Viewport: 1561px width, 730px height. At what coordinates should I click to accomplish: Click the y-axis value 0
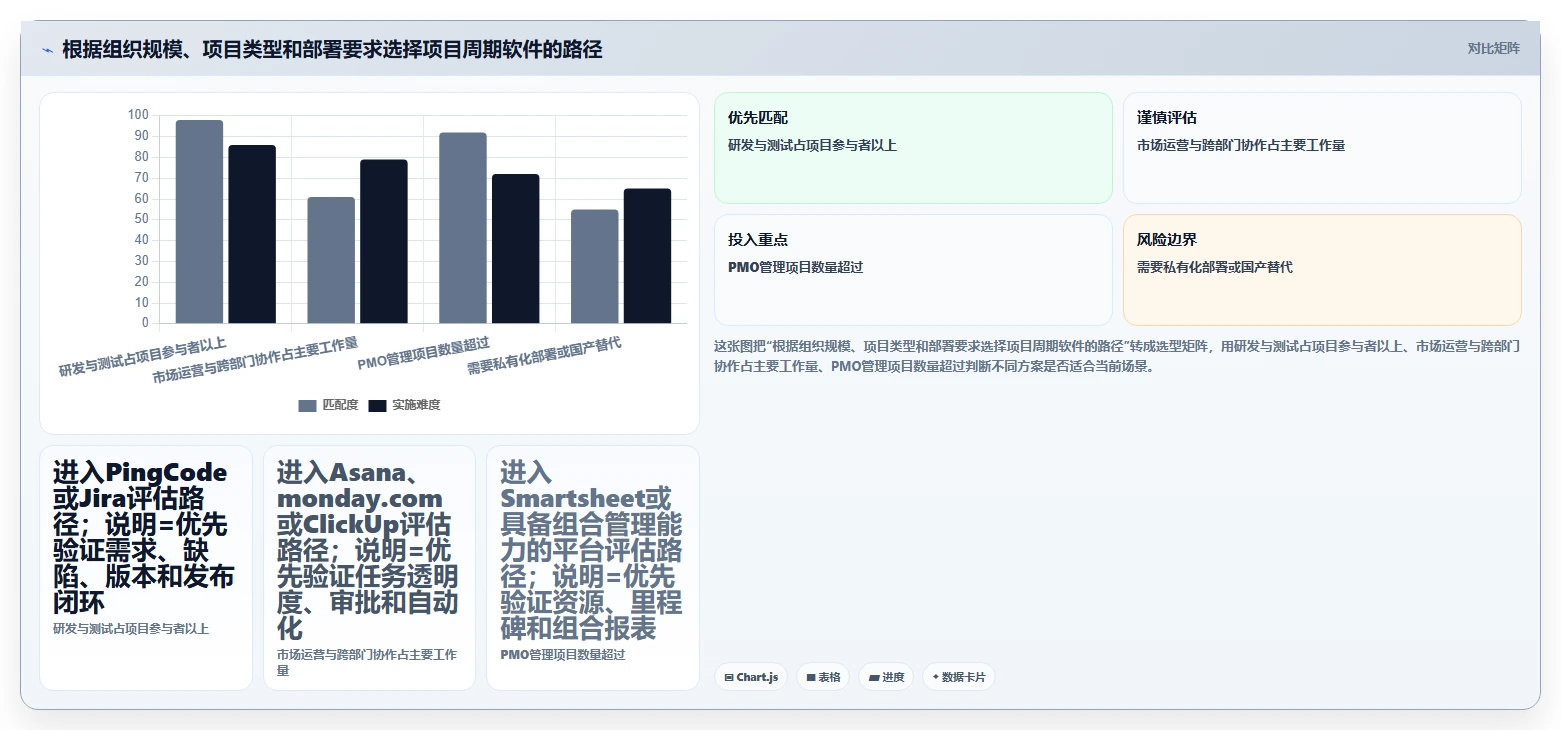click(x=145, y=323)
